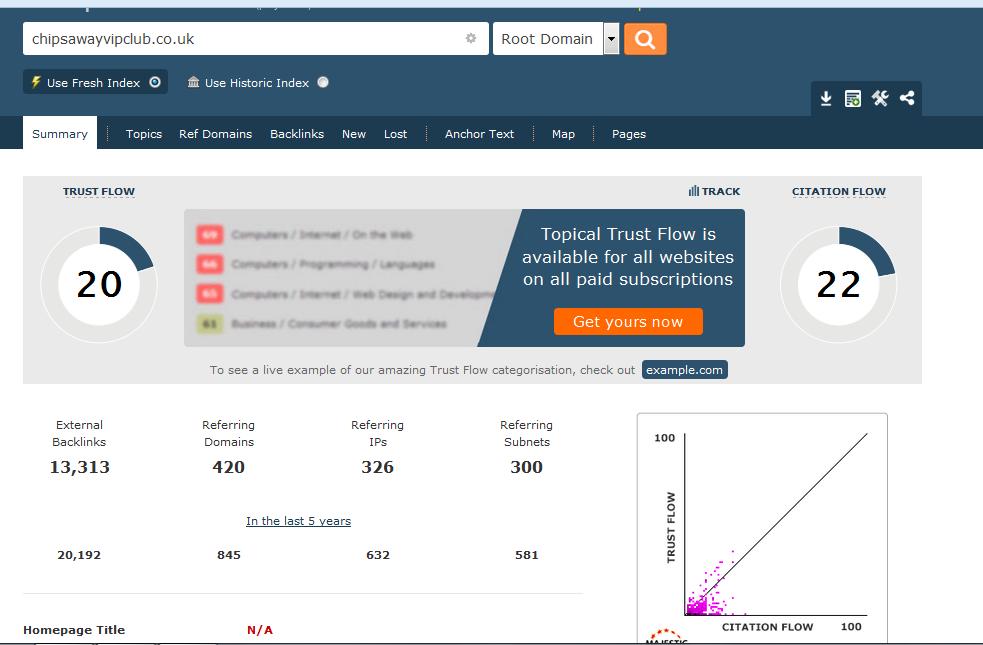
Task: Click the lightning bolt Fresh Index icon
Action: pyautogui.click(x=36, y=82)
